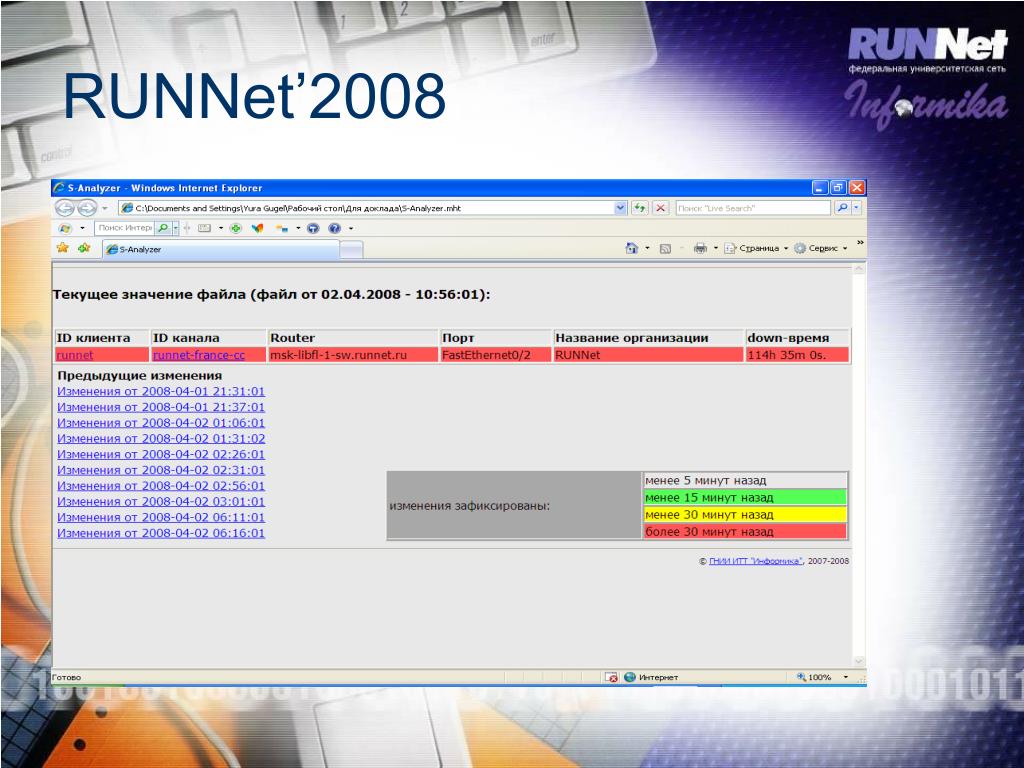Open 'Изменения от 2008-04-02 03:01:01' link
The image size is (1024, 768).
pos(161,502)
